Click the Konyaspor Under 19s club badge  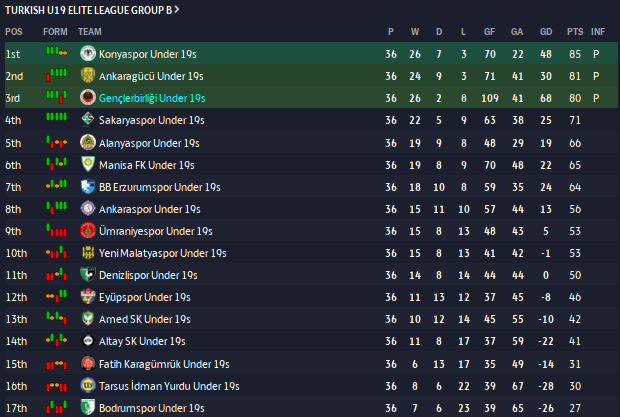88,54
